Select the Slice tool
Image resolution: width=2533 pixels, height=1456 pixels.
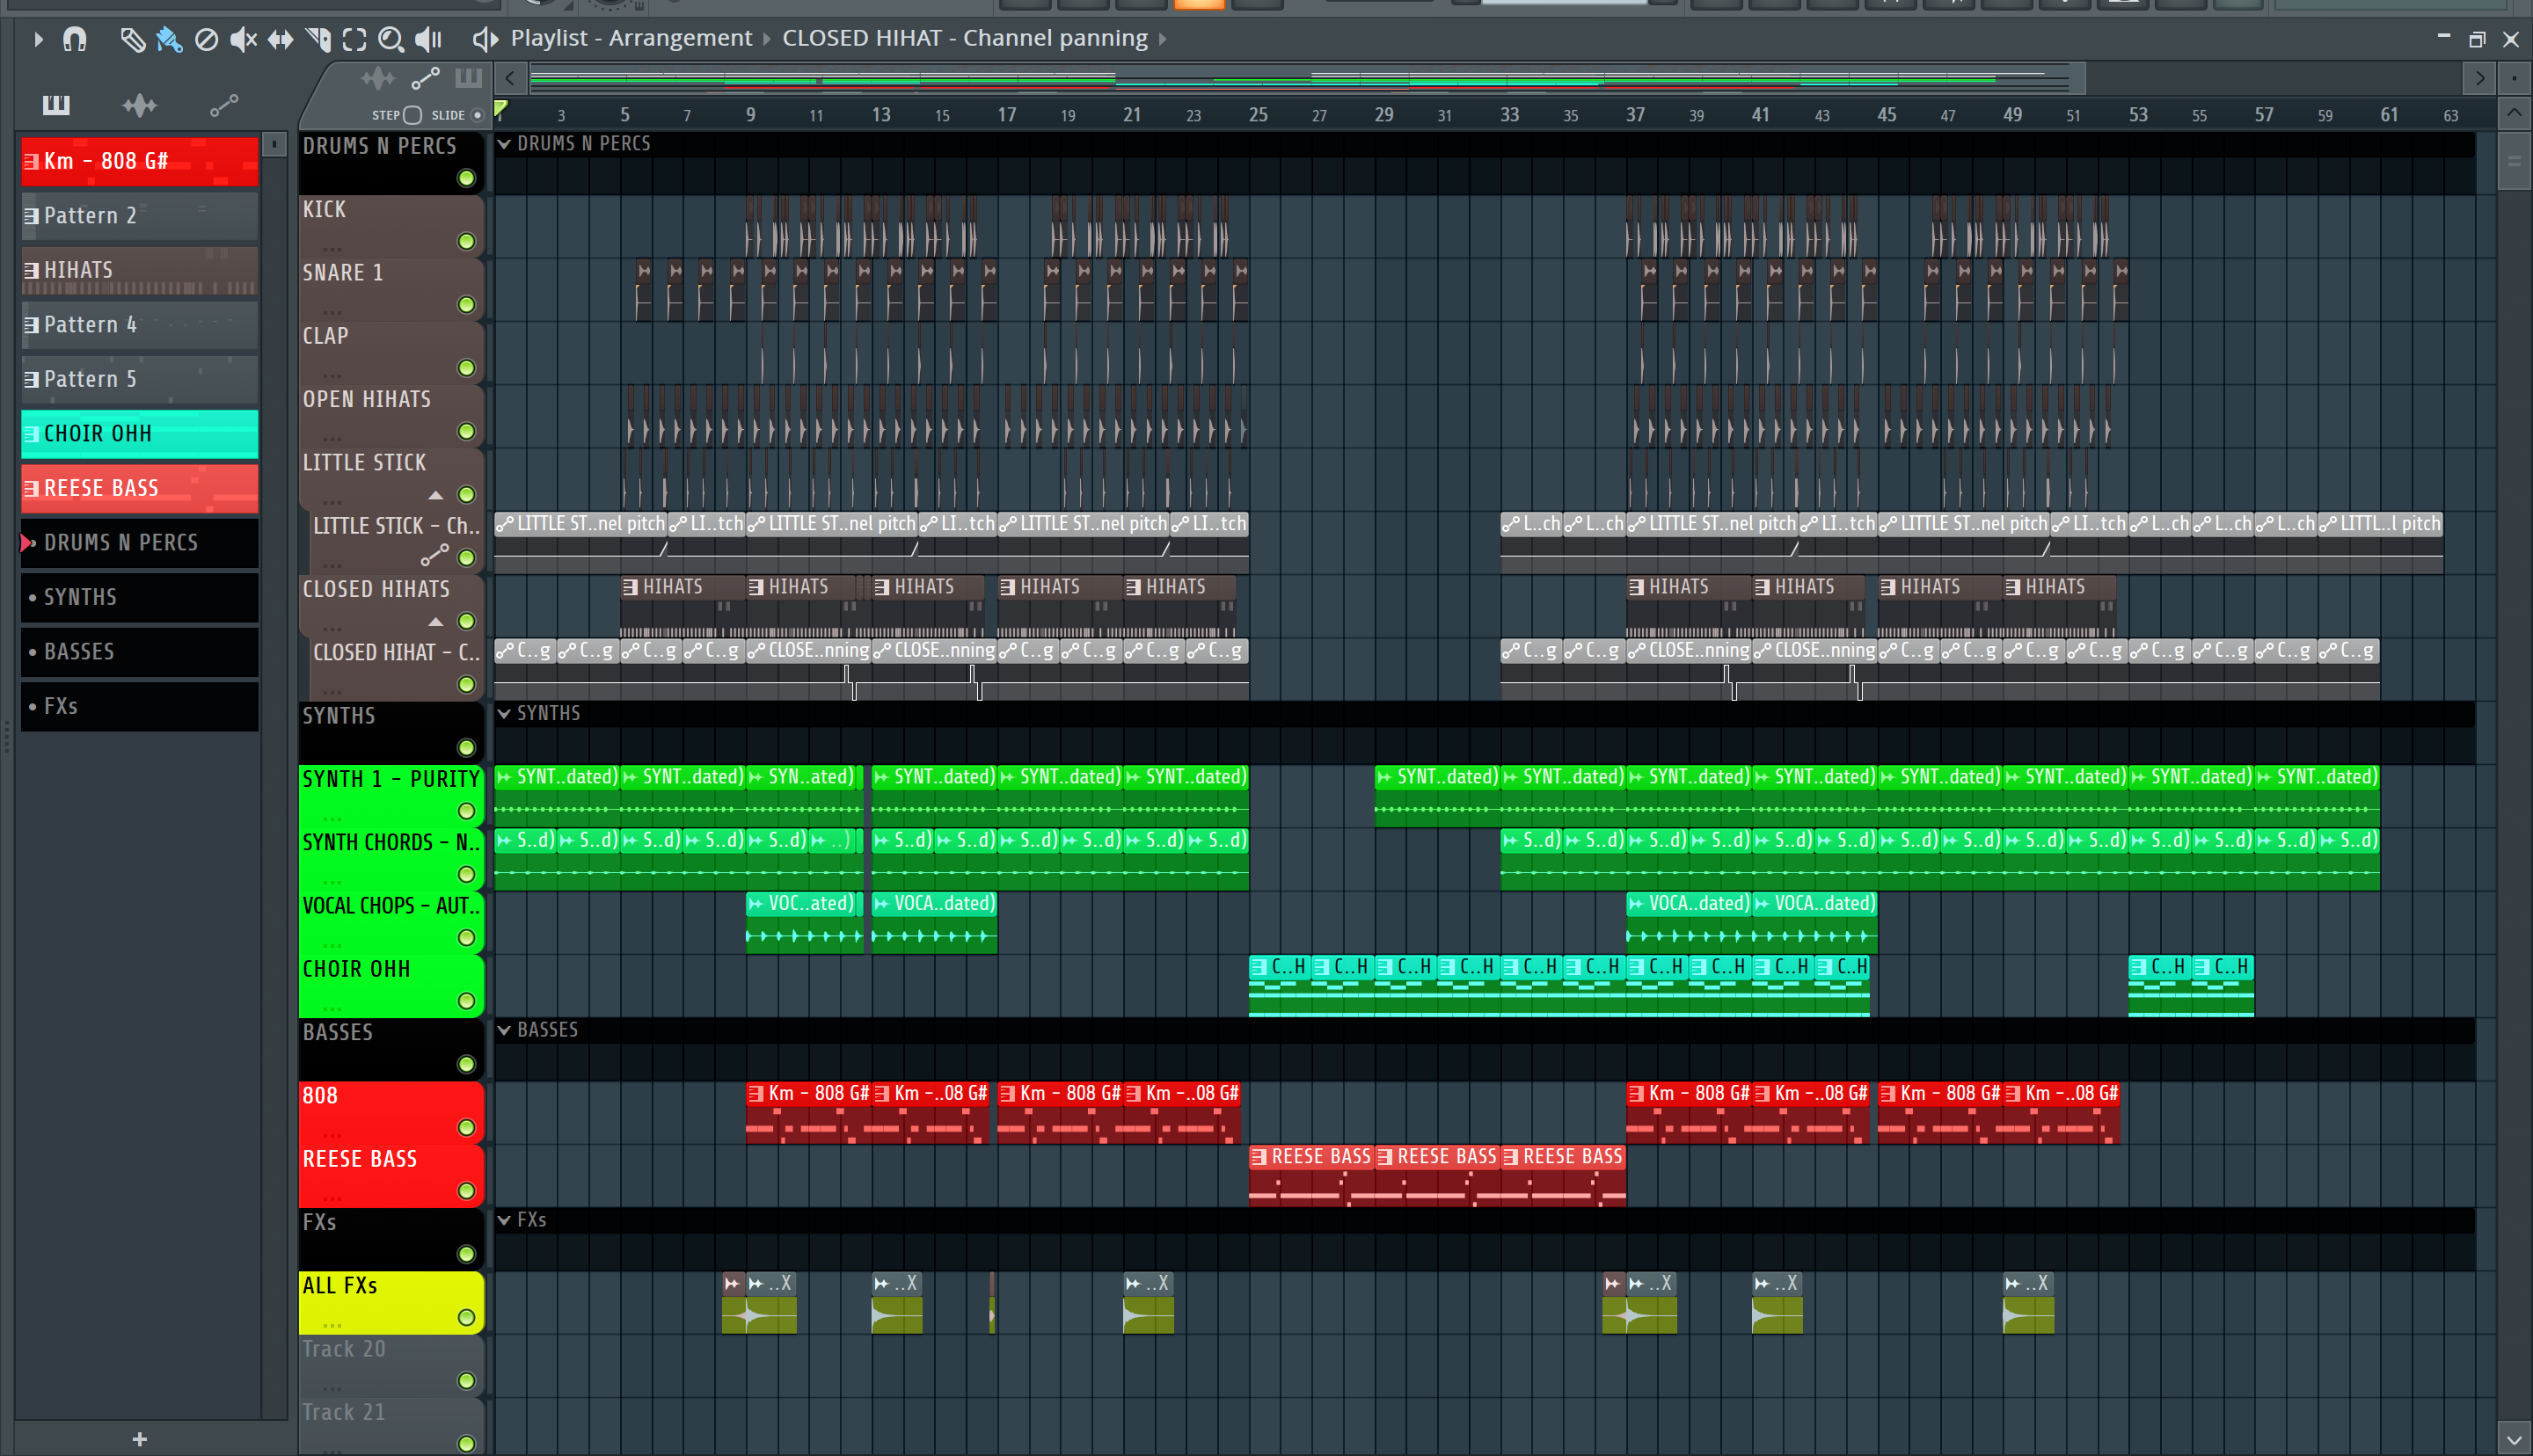(x=318, y=39)
